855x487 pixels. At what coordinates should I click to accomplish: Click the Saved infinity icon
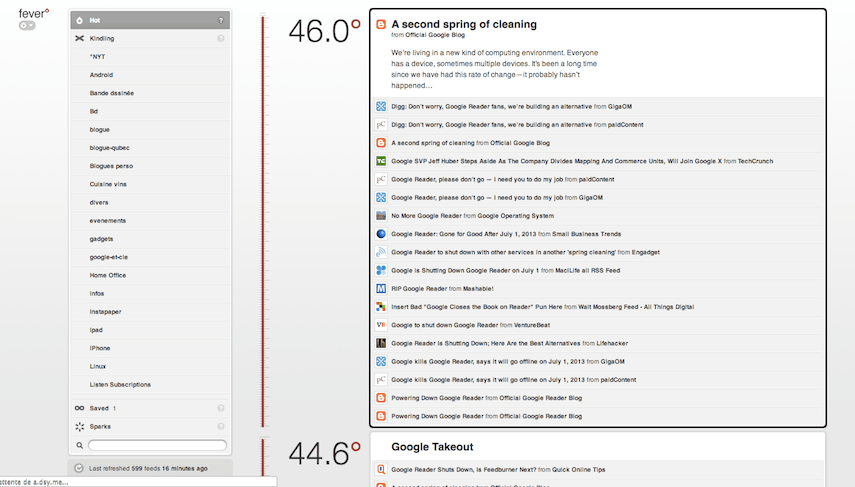click(79, 408)
